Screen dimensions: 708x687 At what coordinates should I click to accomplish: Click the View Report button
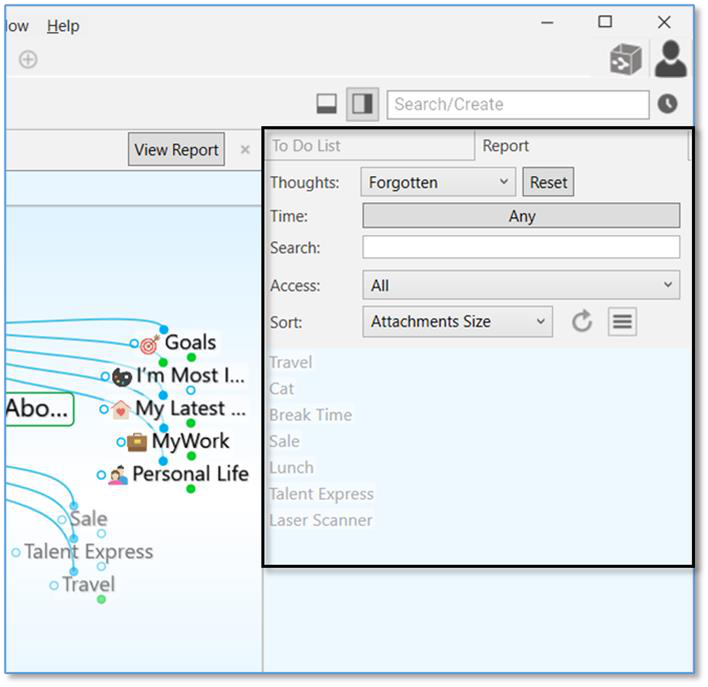coord(176,150)
